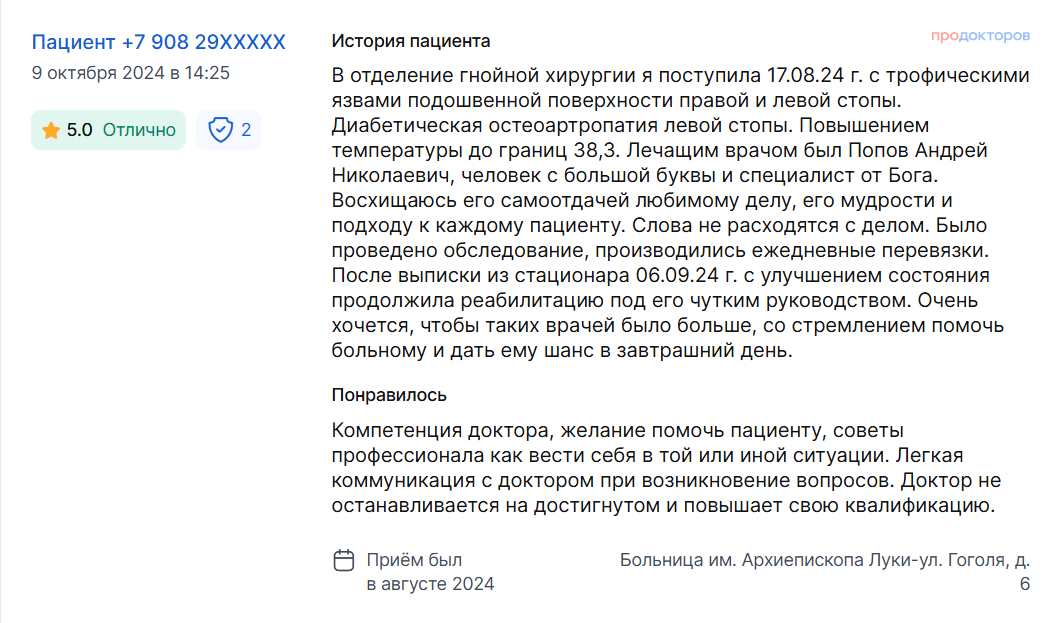Click the в августе 2024 line
The height and width of the screenshot is (623, 1057).
[430, 584]
